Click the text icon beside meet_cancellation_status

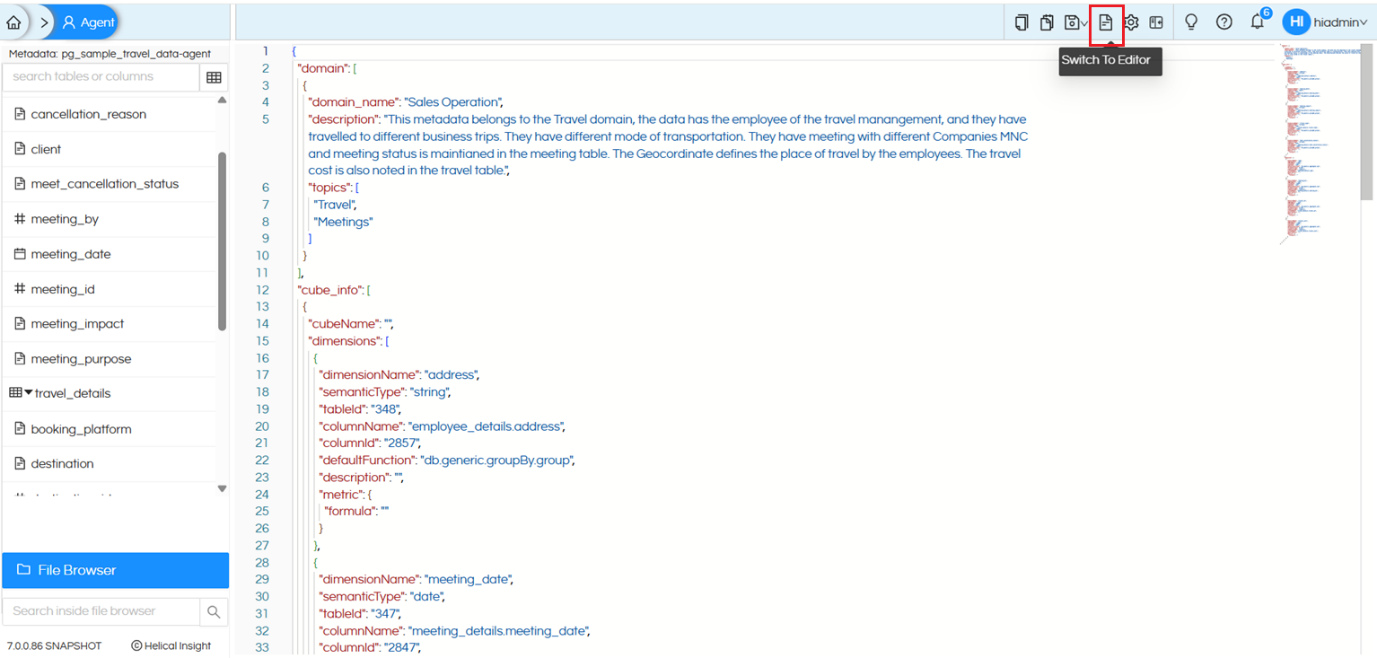coord(19,184)
